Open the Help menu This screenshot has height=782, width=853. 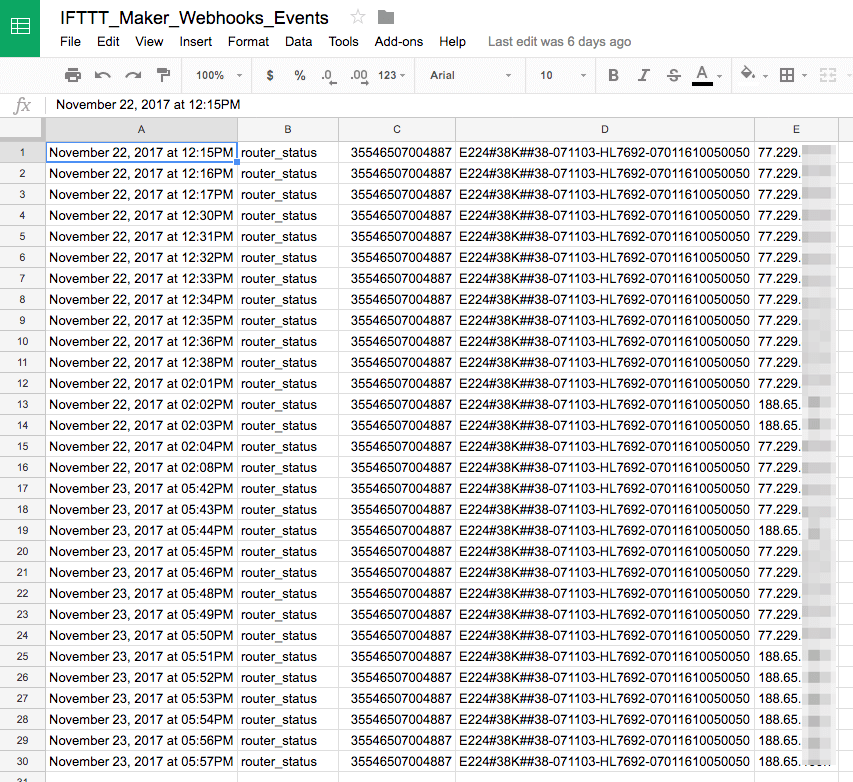[x=452, y=42]
